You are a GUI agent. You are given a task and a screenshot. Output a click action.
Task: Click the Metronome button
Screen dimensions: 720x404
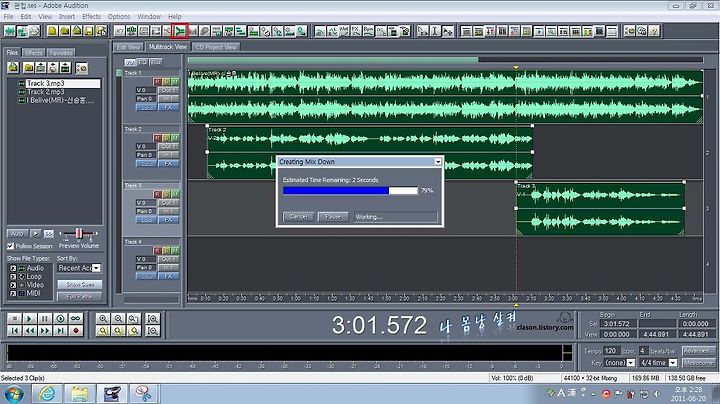(698, 363)
